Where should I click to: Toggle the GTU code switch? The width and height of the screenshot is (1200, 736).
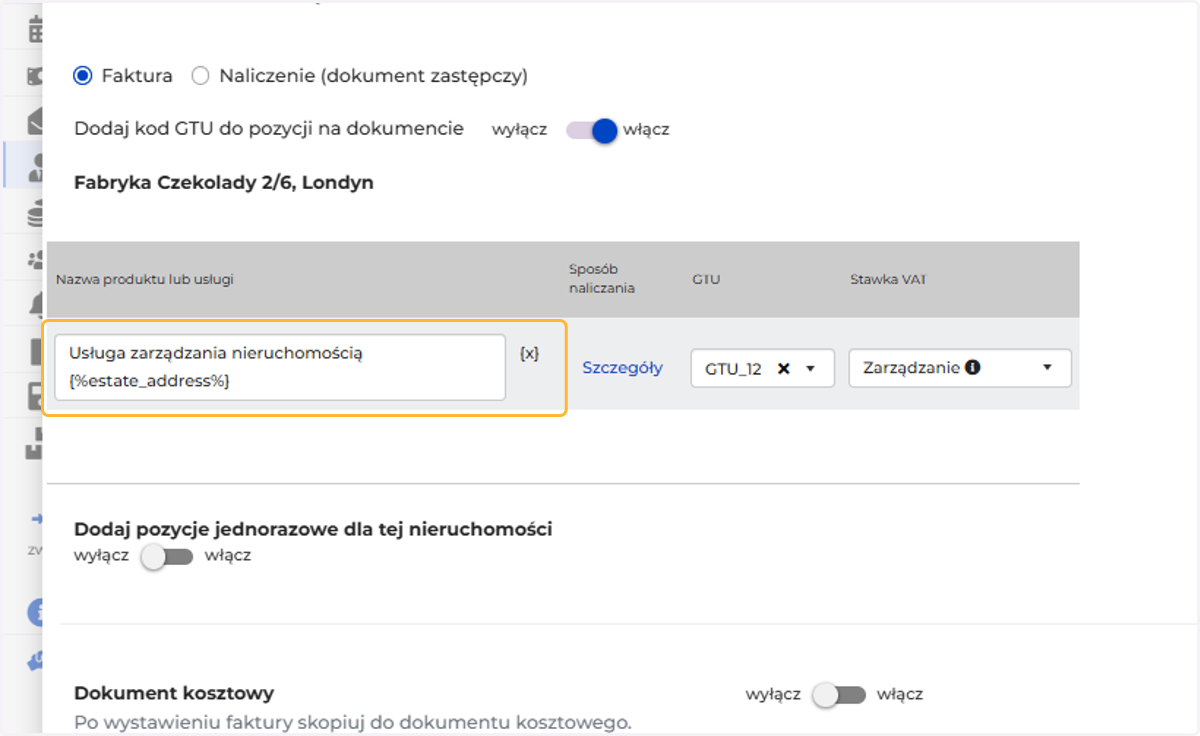click(x=592, y=130)
